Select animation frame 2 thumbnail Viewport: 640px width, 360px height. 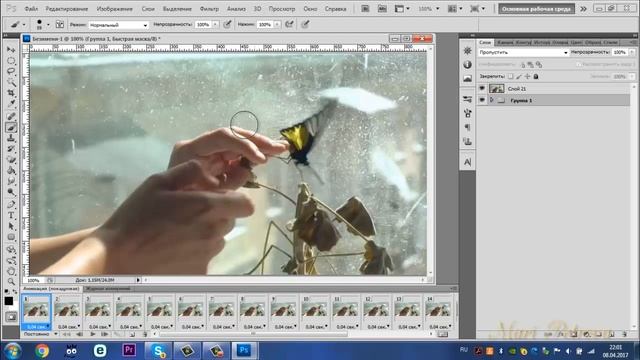pos(67,309)
